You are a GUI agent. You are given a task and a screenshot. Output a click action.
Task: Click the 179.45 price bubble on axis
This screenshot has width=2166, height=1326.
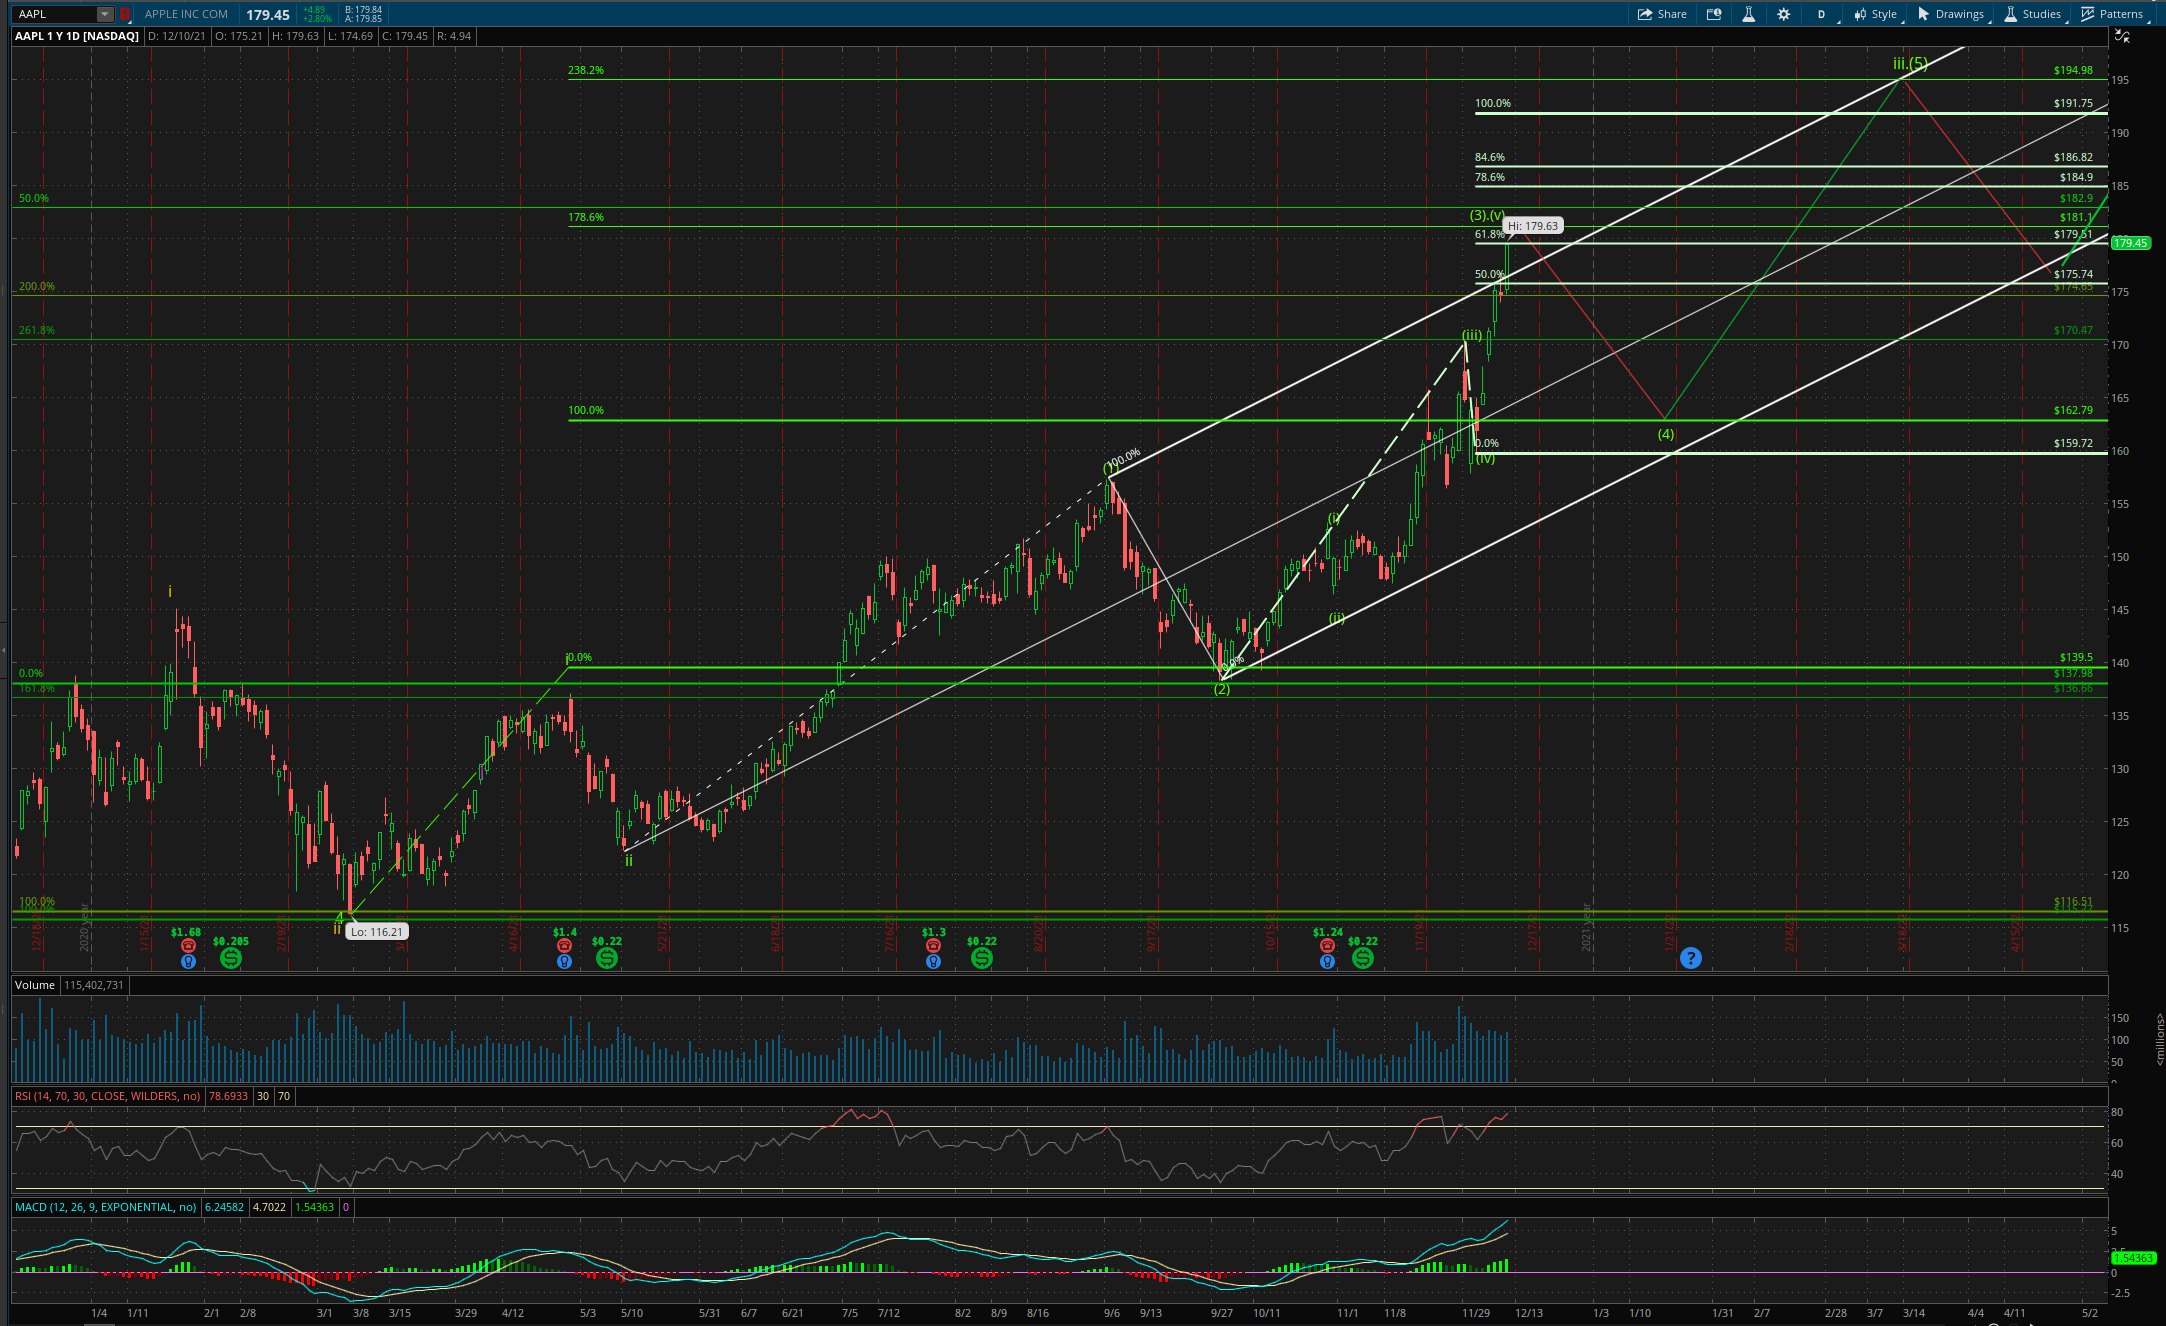tap(2131, 243)
